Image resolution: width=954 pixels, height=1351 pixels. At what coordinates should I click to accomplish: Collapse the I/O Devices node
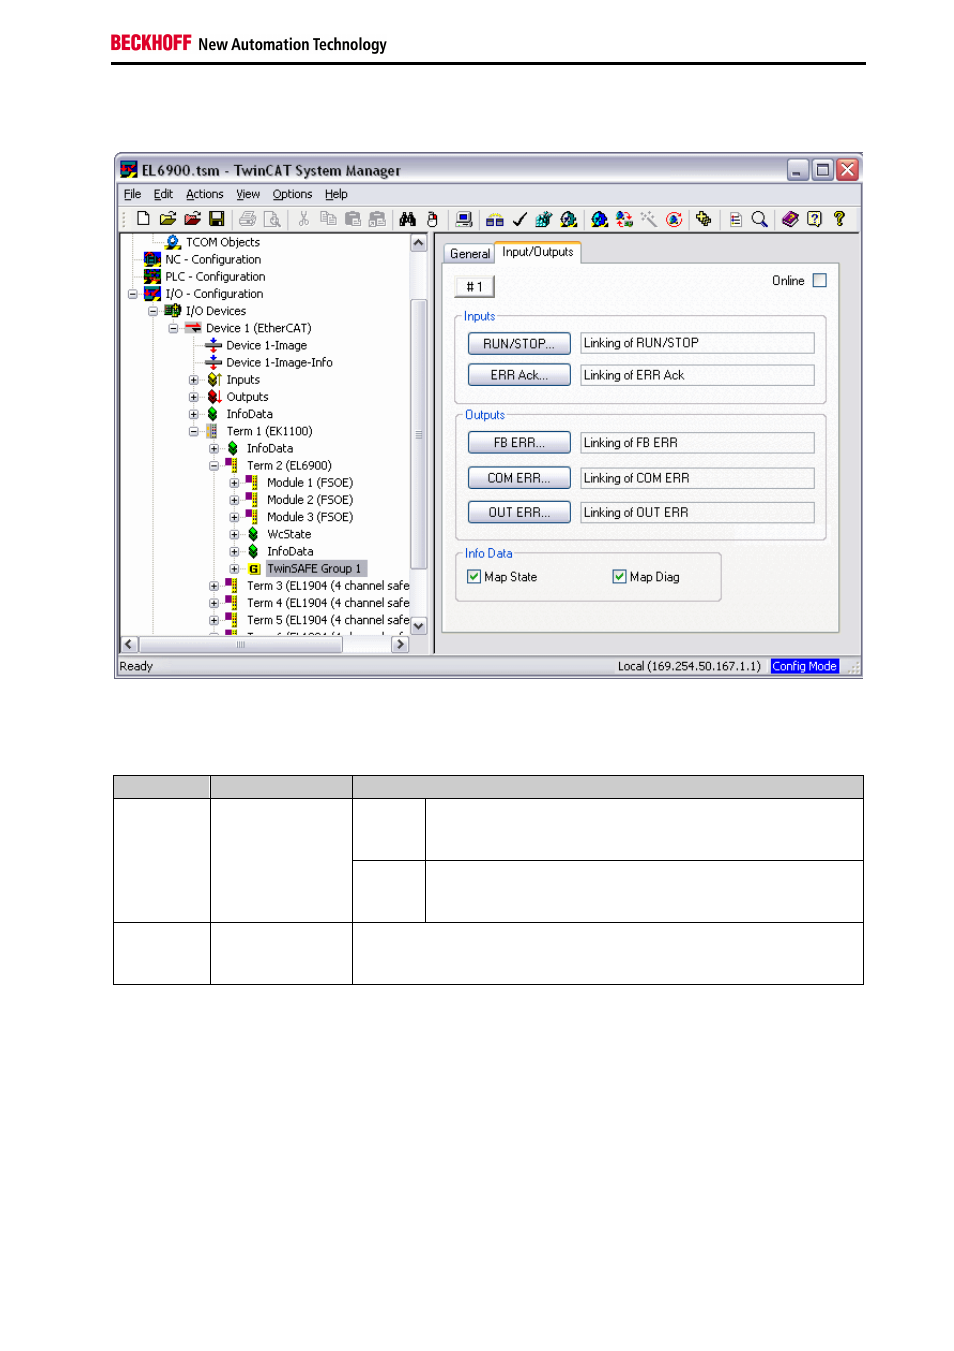click(x=153, y=311)
